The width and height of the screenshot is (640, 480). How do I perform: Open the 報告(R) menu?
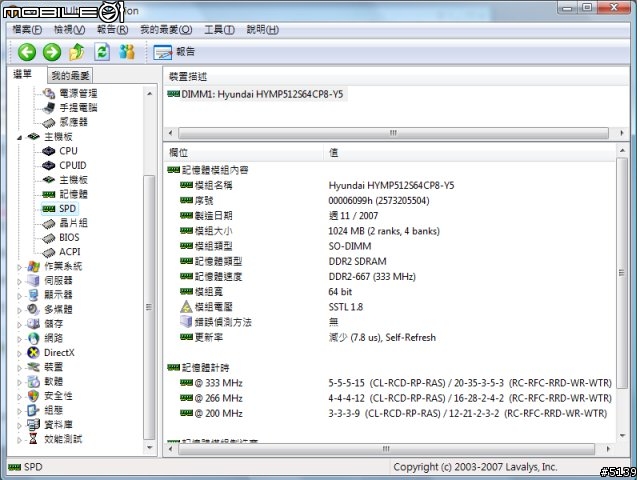112,30
